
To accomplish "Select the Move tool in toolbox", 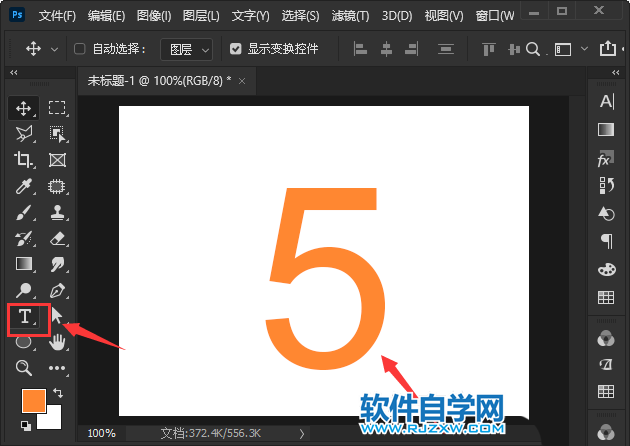I will coord(24,108).
